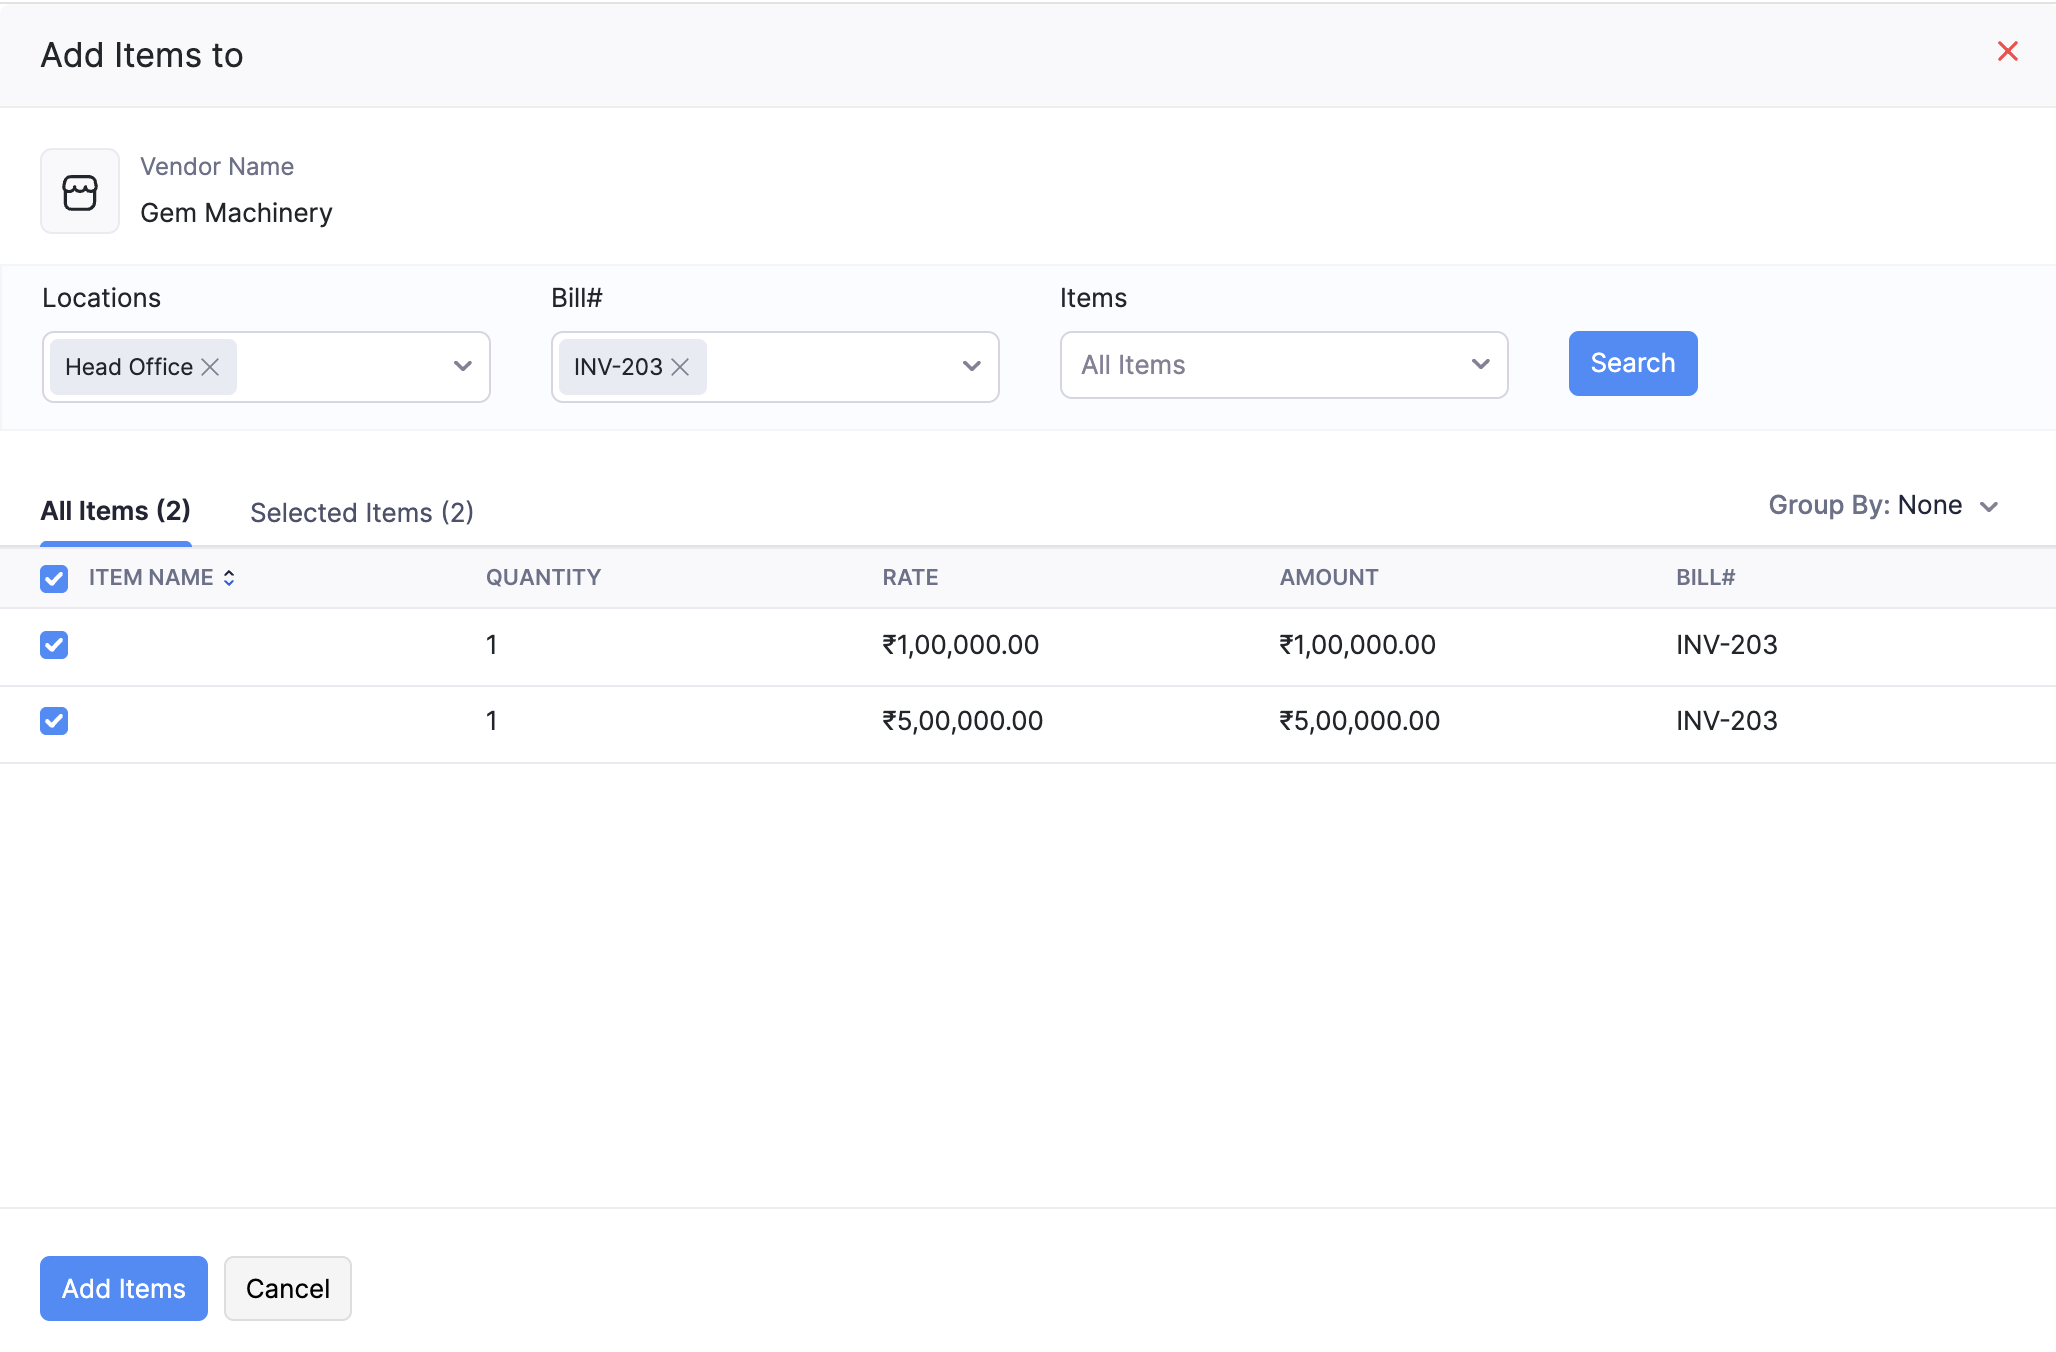Remove the Head Office location tag
This screenshot has width=2056, height=1352.
[210, 367]
